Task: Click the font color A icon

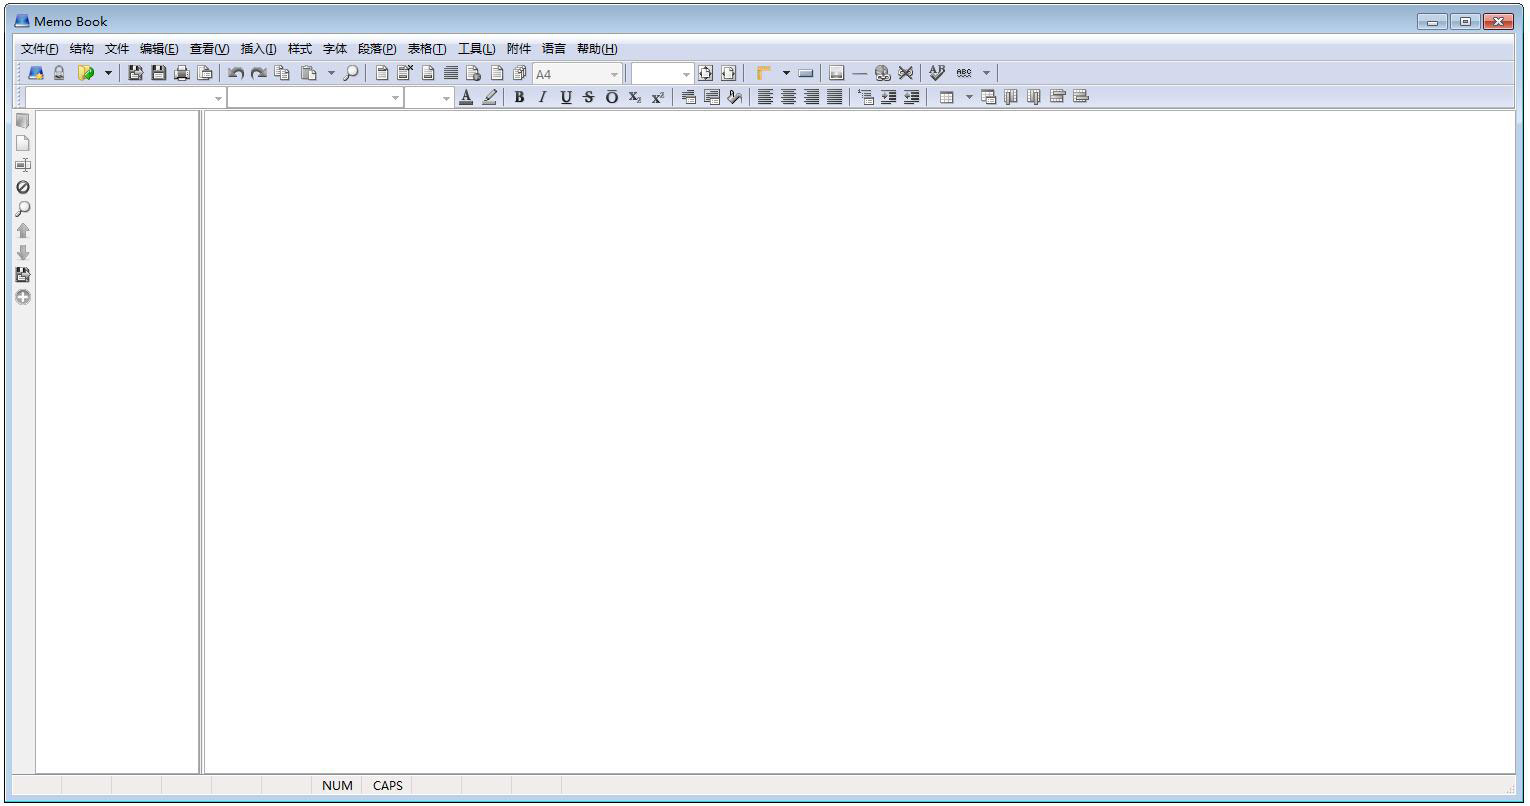Action: tap(466, 97)
